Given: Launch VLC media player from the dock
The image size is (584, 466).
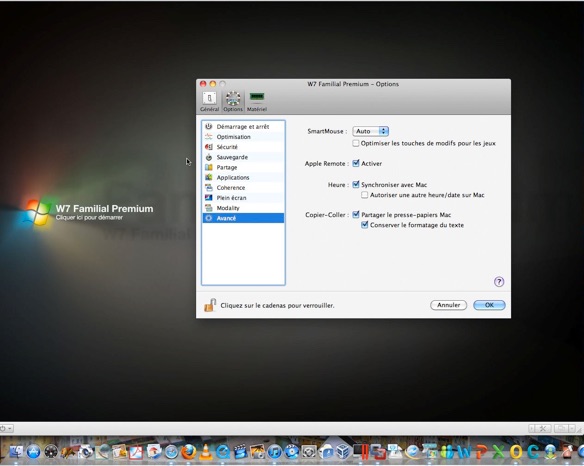Looking at the screenshot, I should coord(206,452).
